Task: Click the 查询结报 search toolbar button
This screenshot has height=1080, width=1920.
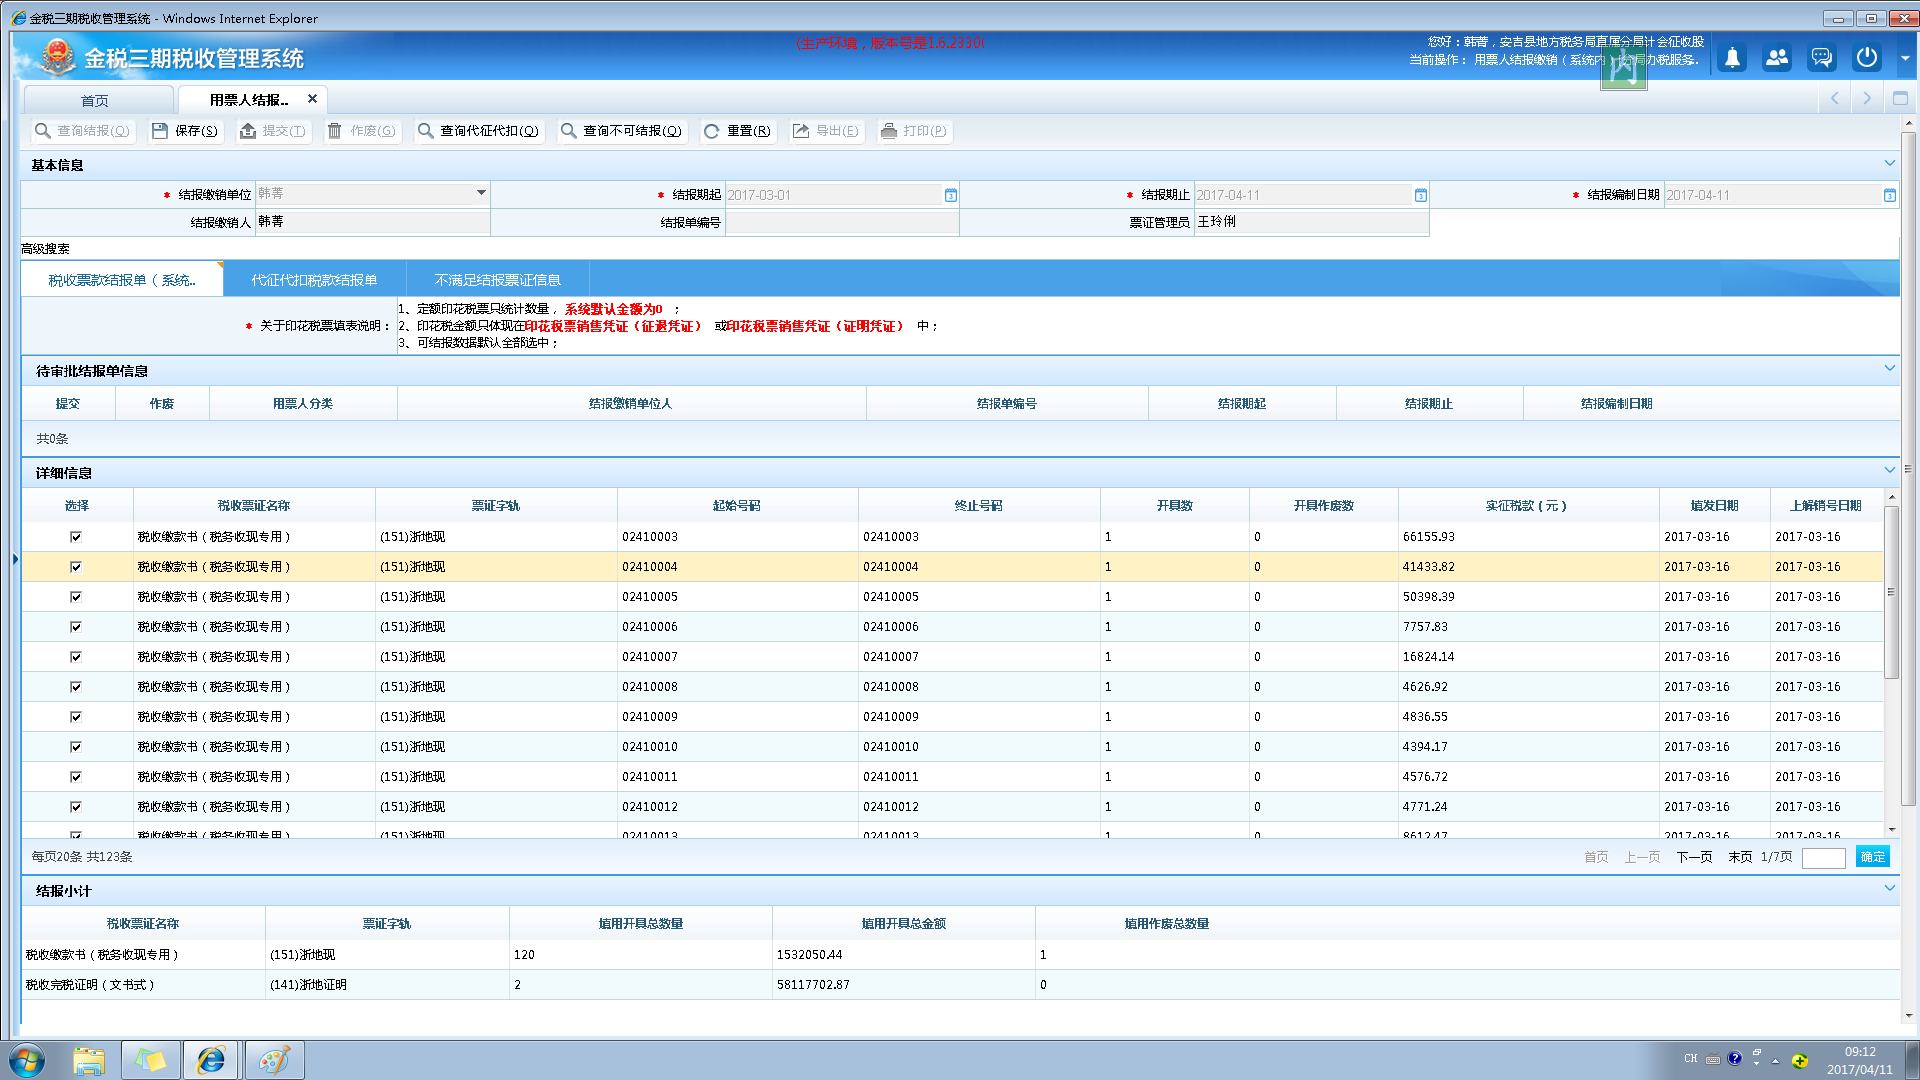Action: click(82, 131)
